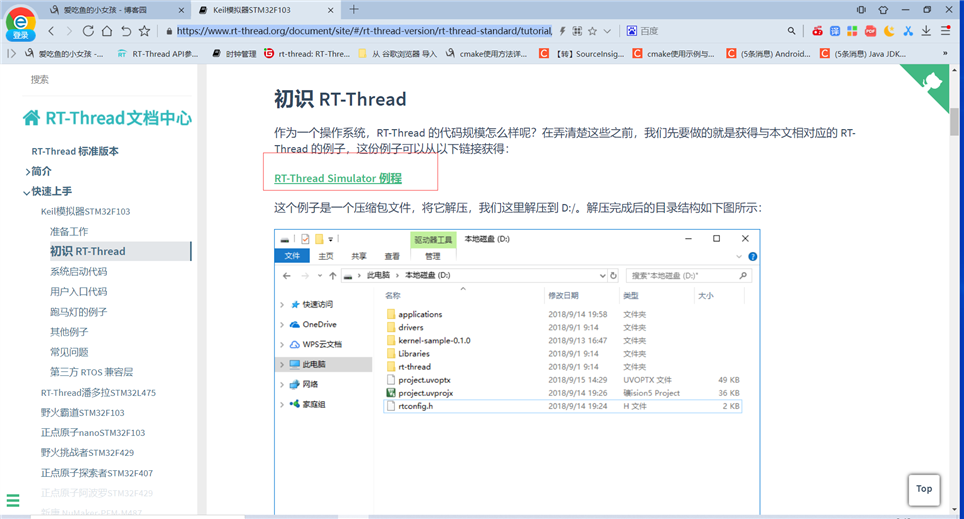This screenshot has width=964, height=519.
Task: Open the red PDF extension icon
Action: (x=871, y=31)
